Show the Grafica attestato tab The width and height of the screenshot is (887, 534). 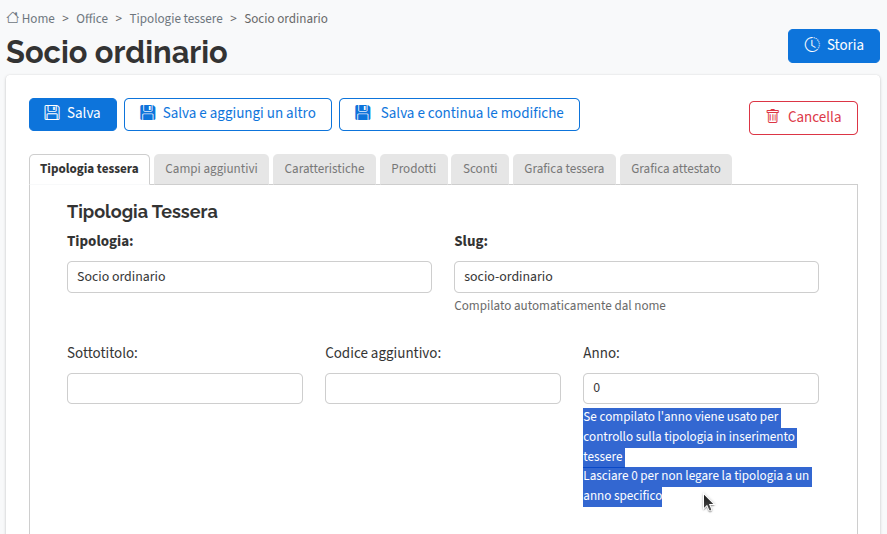675,169
